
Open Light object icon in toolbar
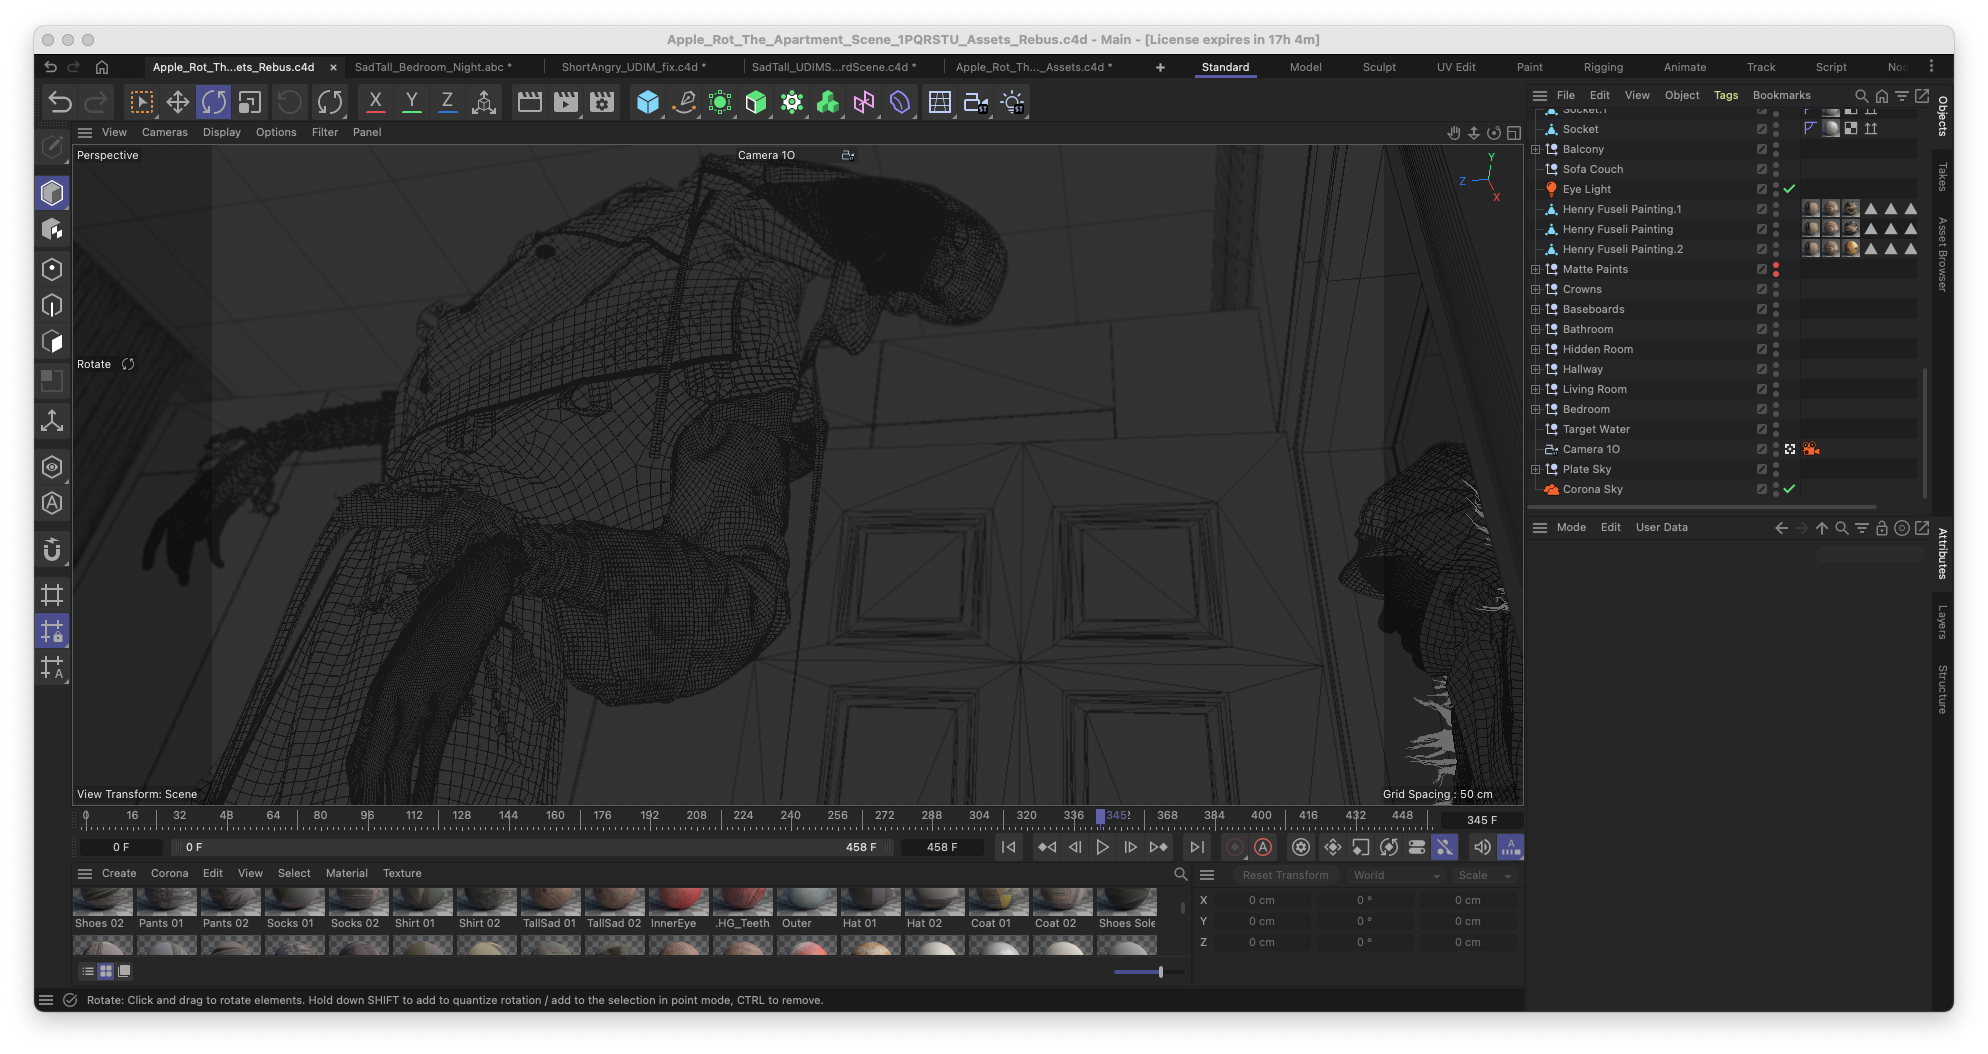click(x=1013, y=102)
